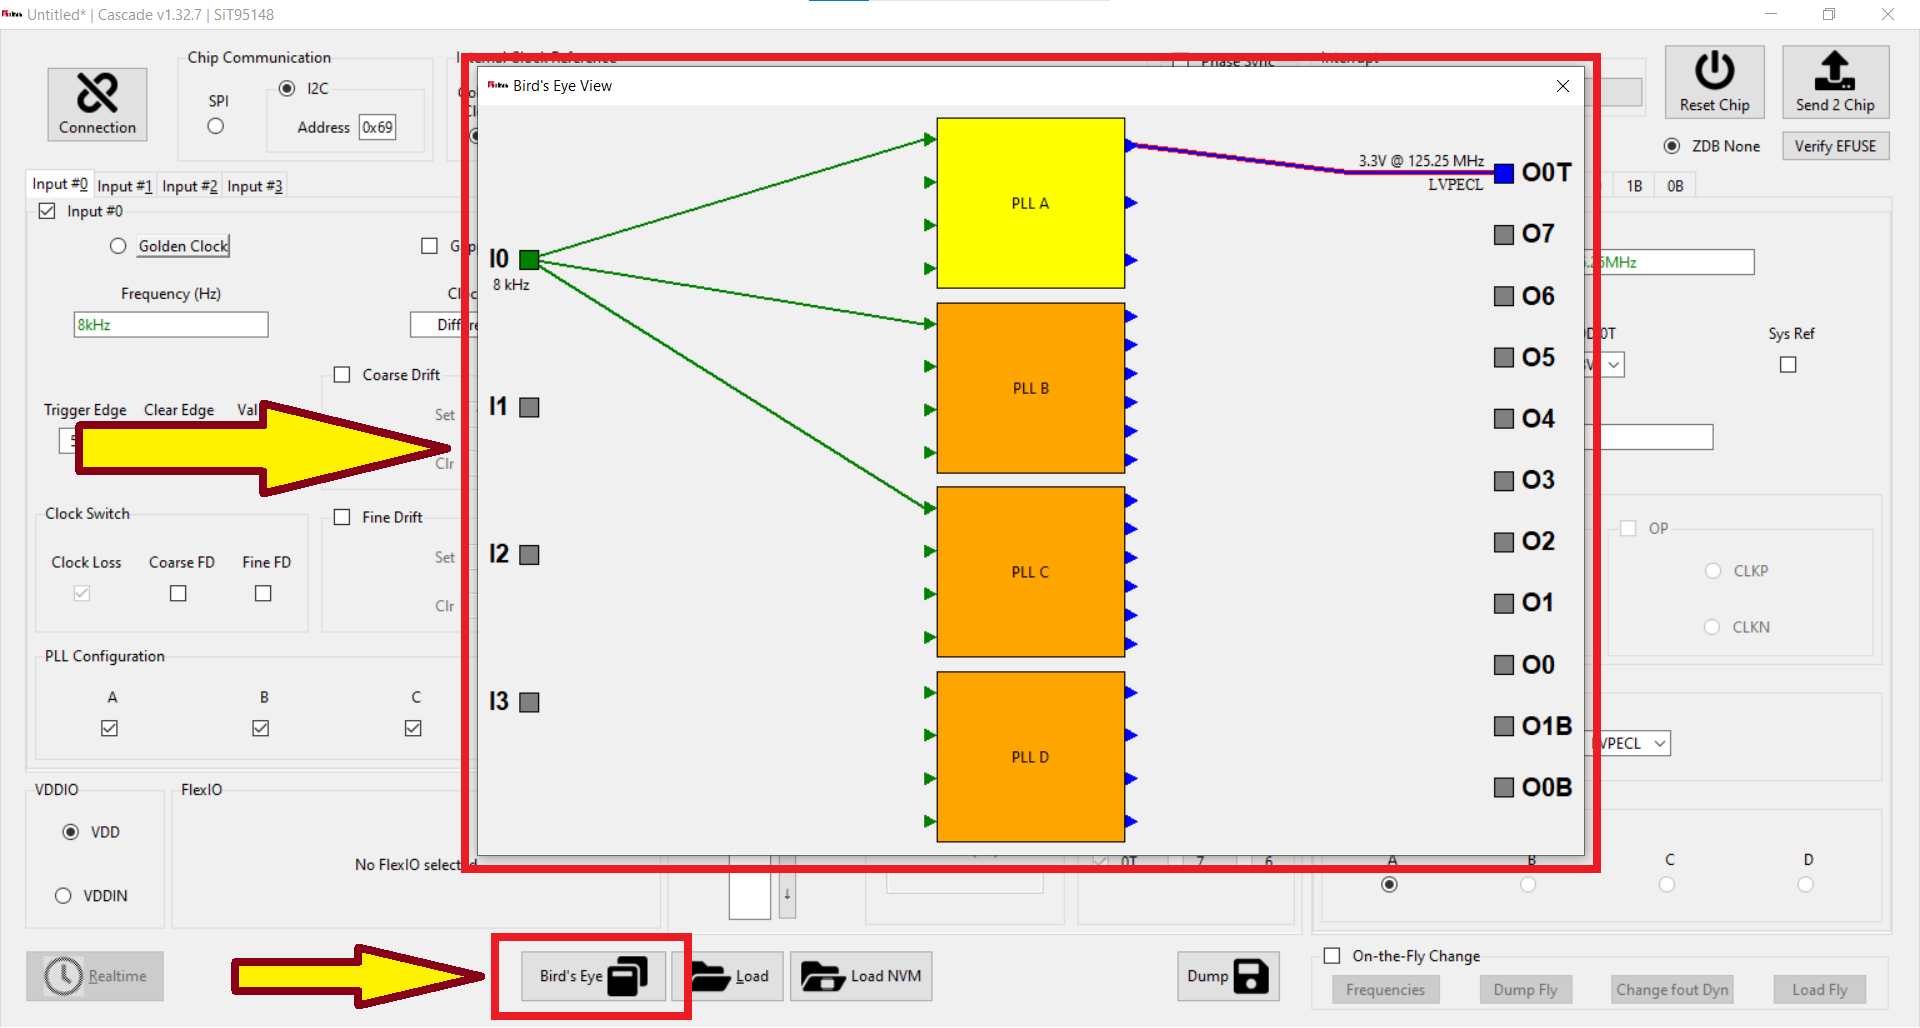Open the Bird's Eye view button

593,976
